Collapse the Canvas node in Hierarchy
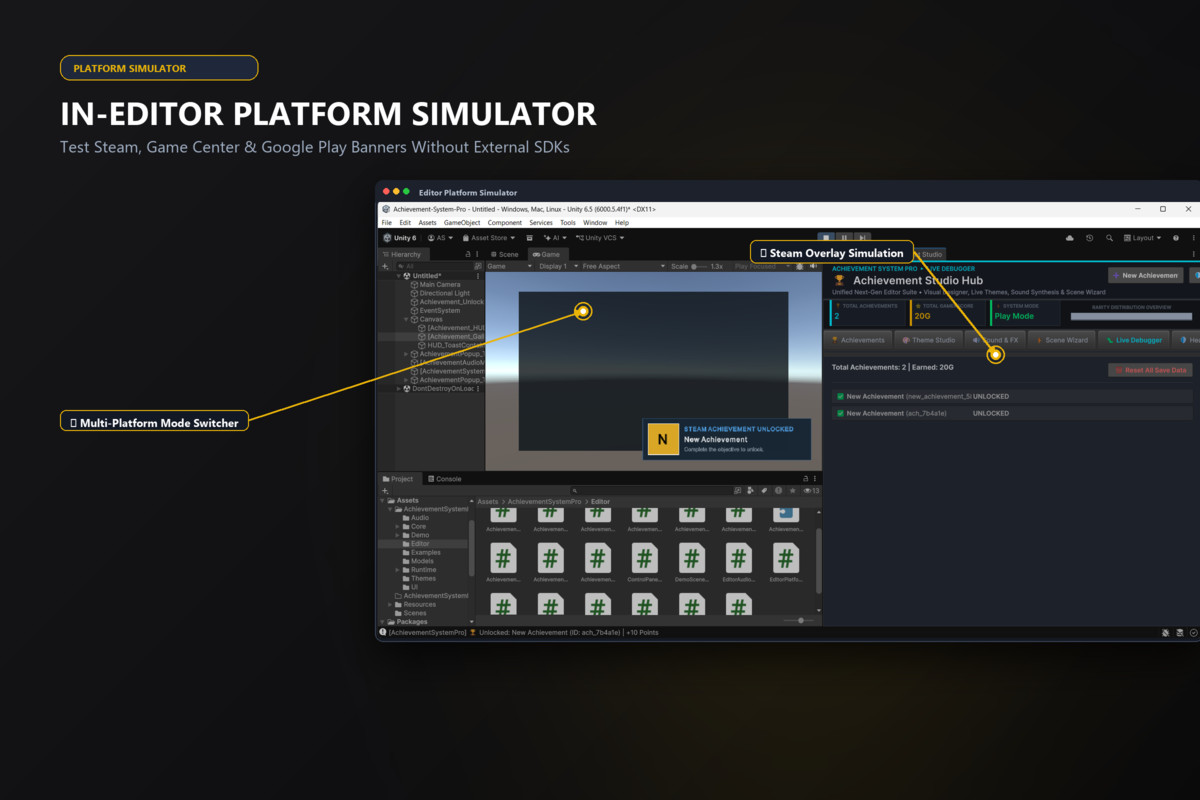 point(407,319)
